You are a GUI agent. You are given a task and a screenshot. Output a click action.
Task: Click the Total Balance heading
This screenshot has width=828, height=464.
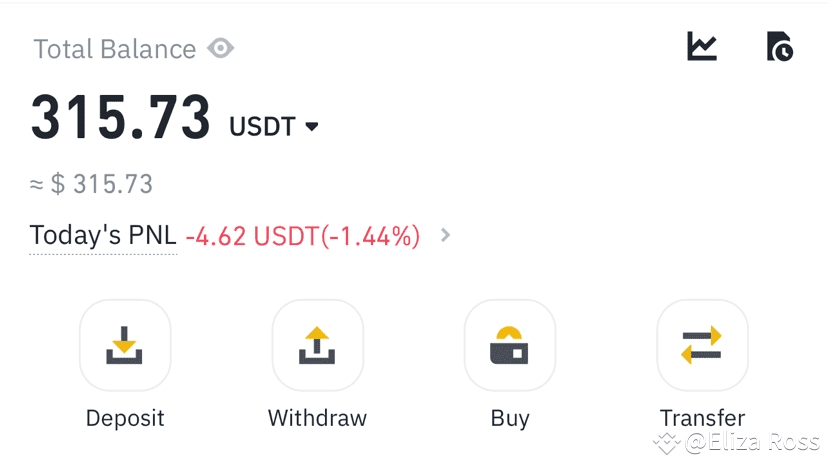(x=115, y=49)
